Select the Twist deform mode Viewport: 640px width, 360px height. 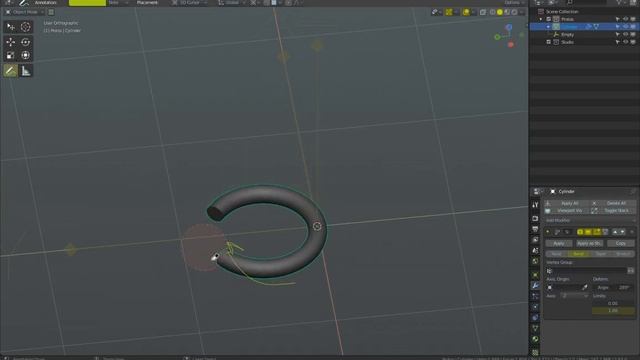coord(556,254)
